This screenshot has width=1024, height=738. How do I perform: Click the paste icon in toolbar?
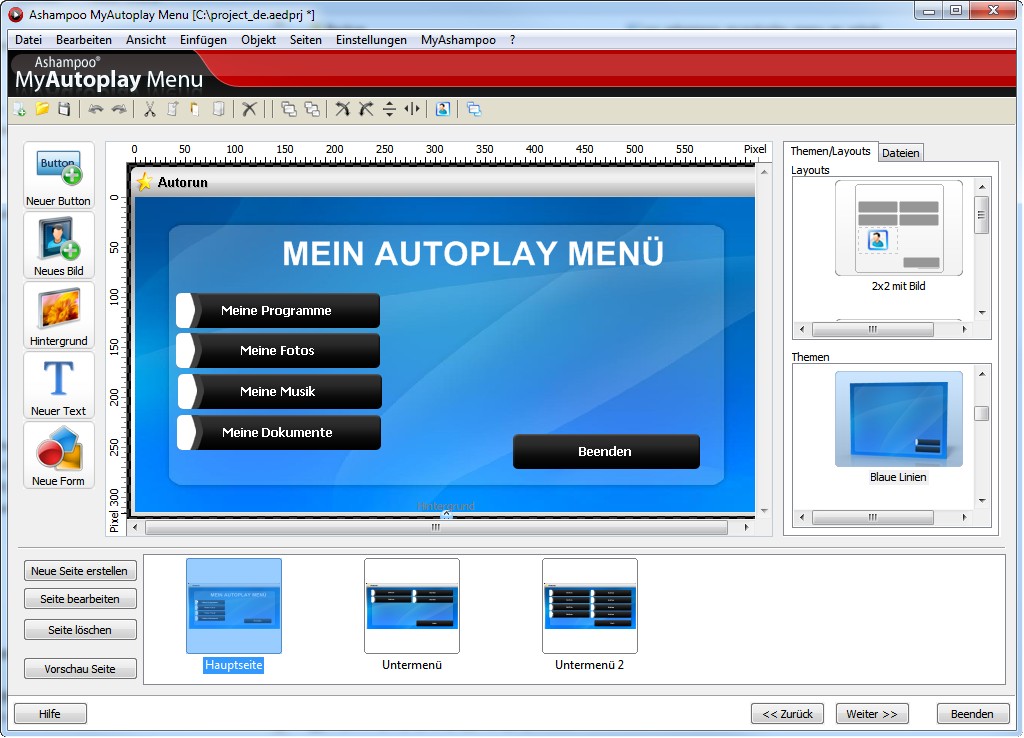point(195,109)
